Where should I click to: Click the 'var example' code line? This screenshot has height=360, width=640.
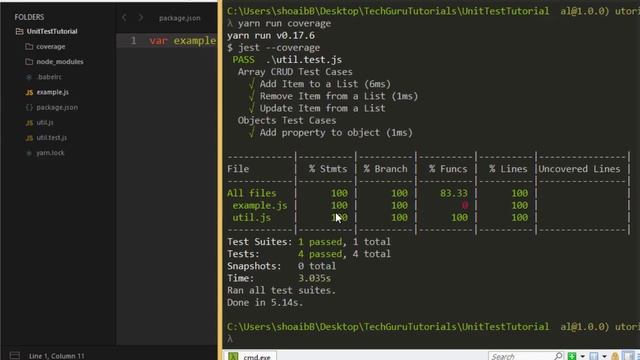click(x=182, y=41)
